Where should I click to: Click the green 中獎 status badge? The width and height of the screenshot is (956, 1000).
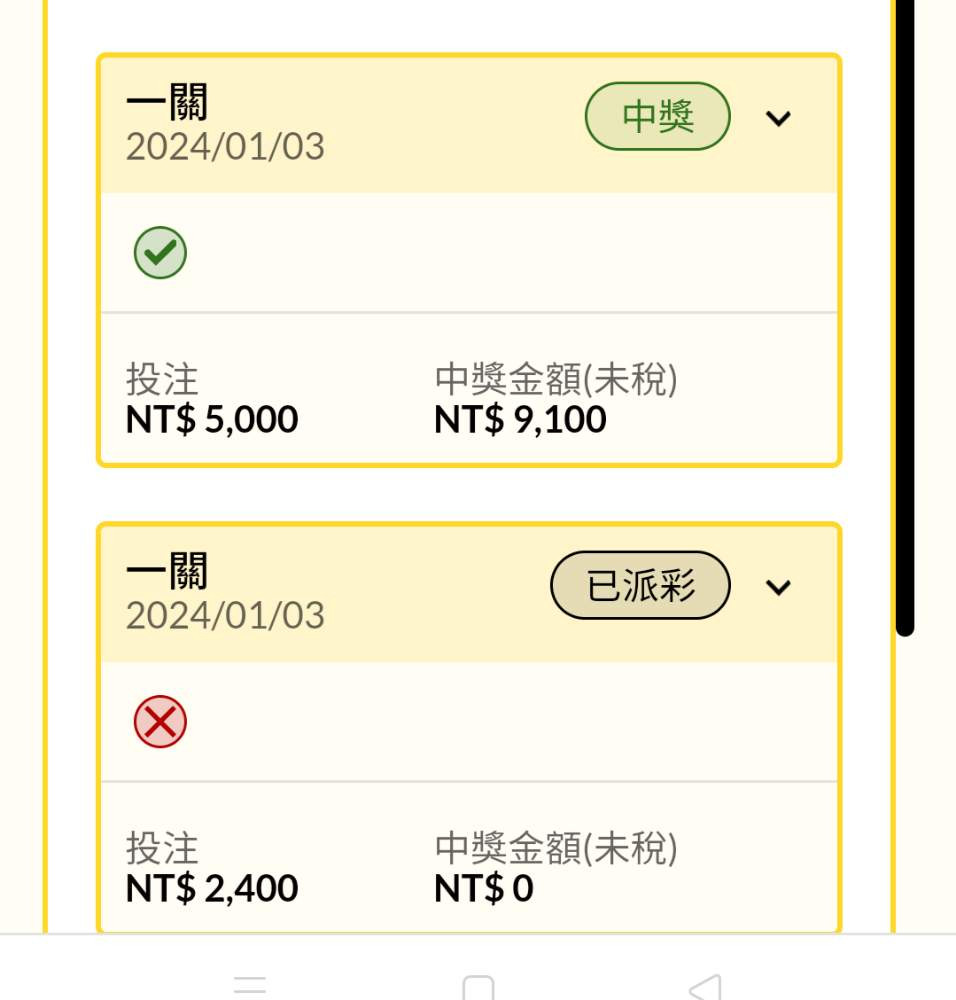pos(657,117)
